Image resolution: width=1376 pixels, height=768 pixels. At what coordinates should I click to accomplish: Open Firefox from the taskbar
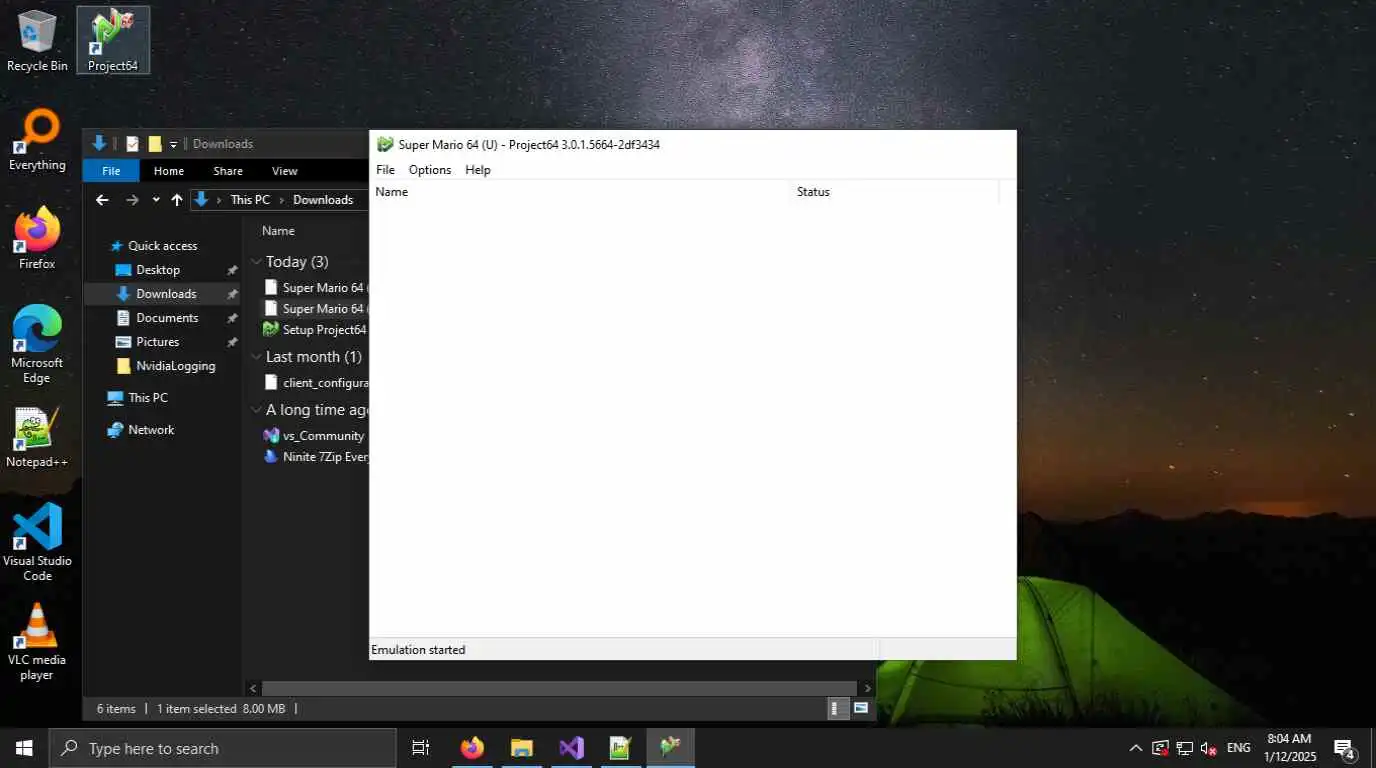tap(472, 748)
